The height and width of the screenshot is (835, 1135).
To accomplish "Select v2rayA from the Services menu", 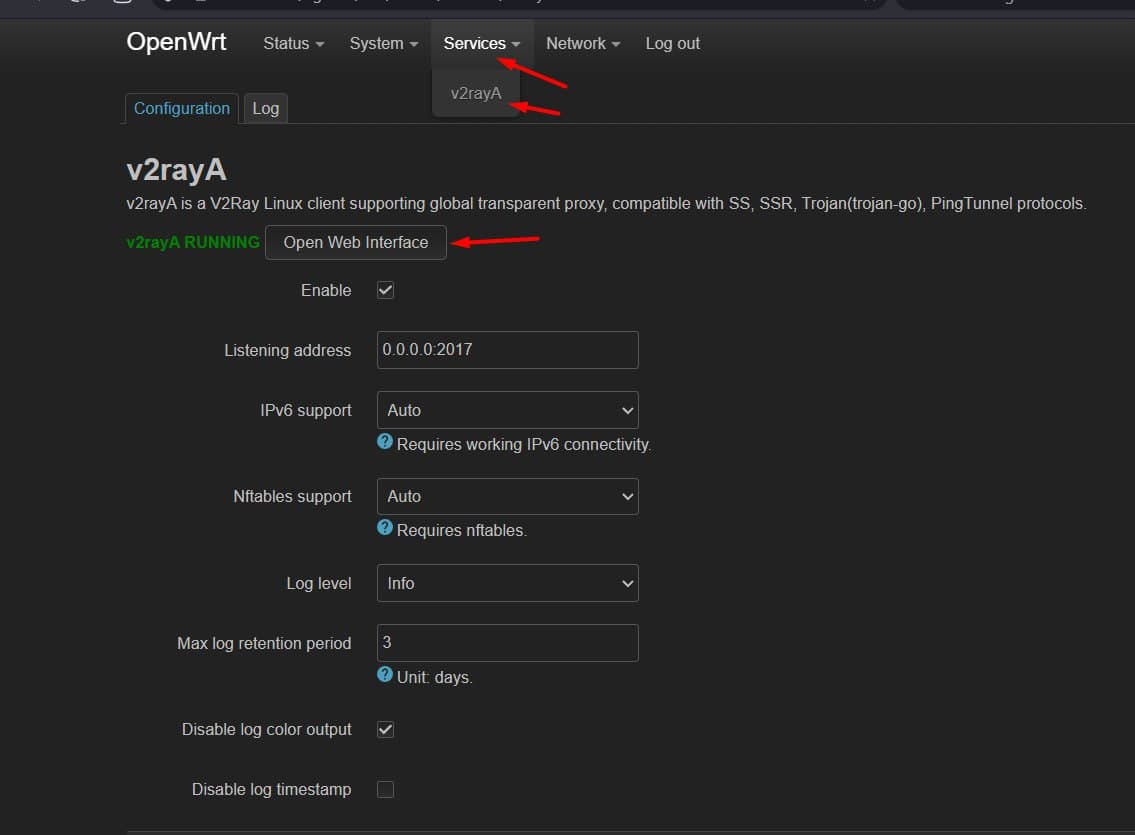I will (476, 92).
